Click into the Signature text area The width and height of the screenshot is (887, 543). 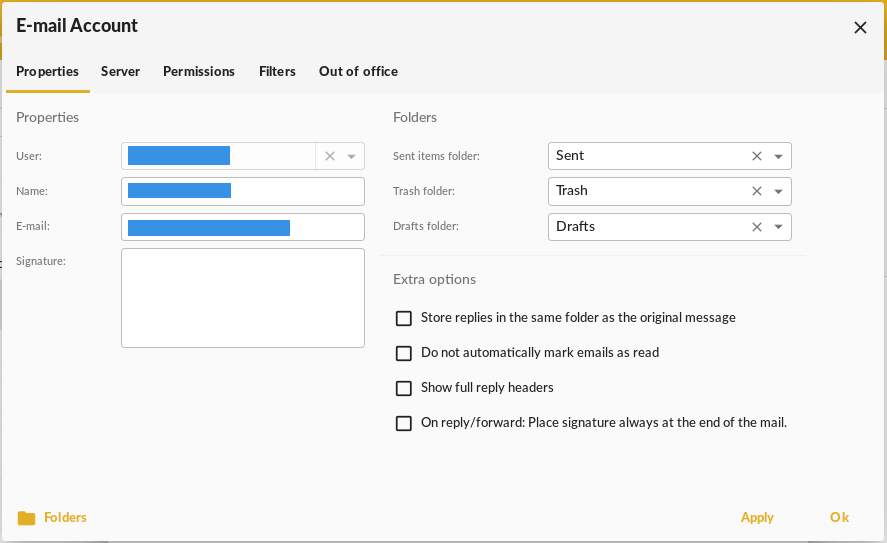(x=243, y=298)
